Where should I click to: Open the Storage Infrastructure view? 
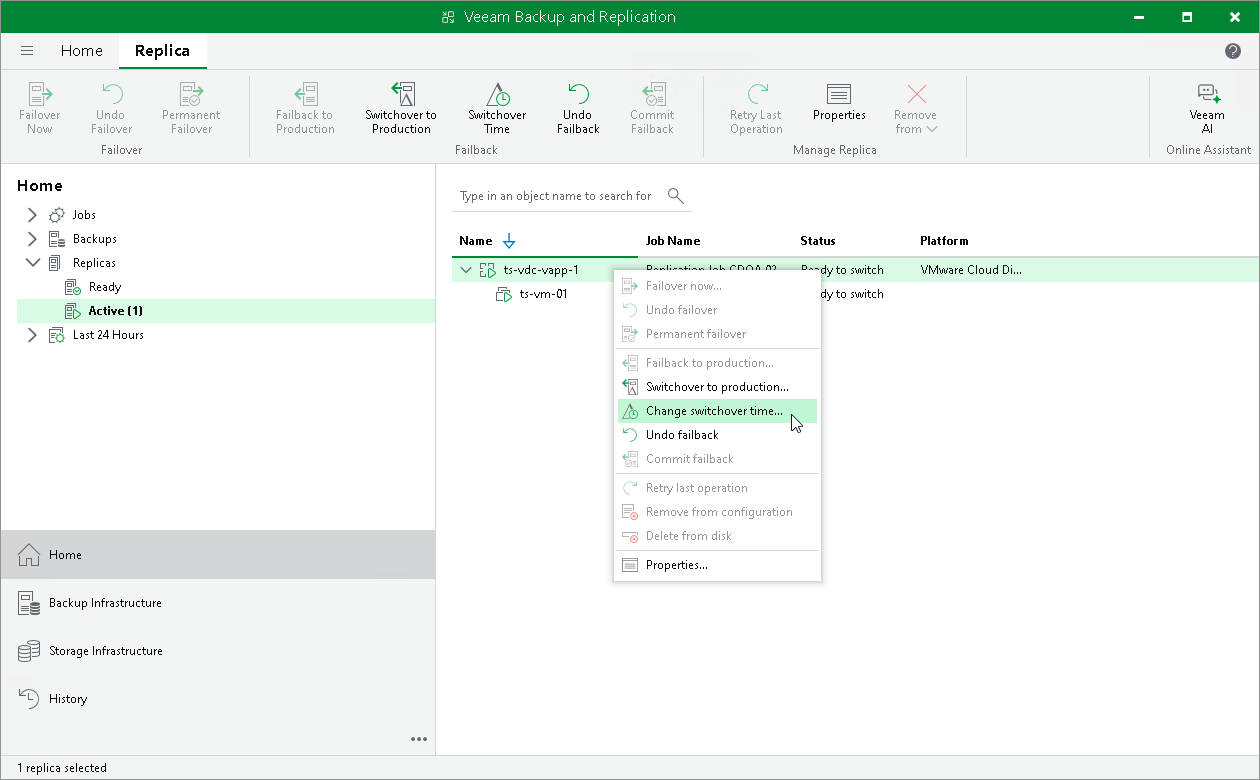point(218,651)
